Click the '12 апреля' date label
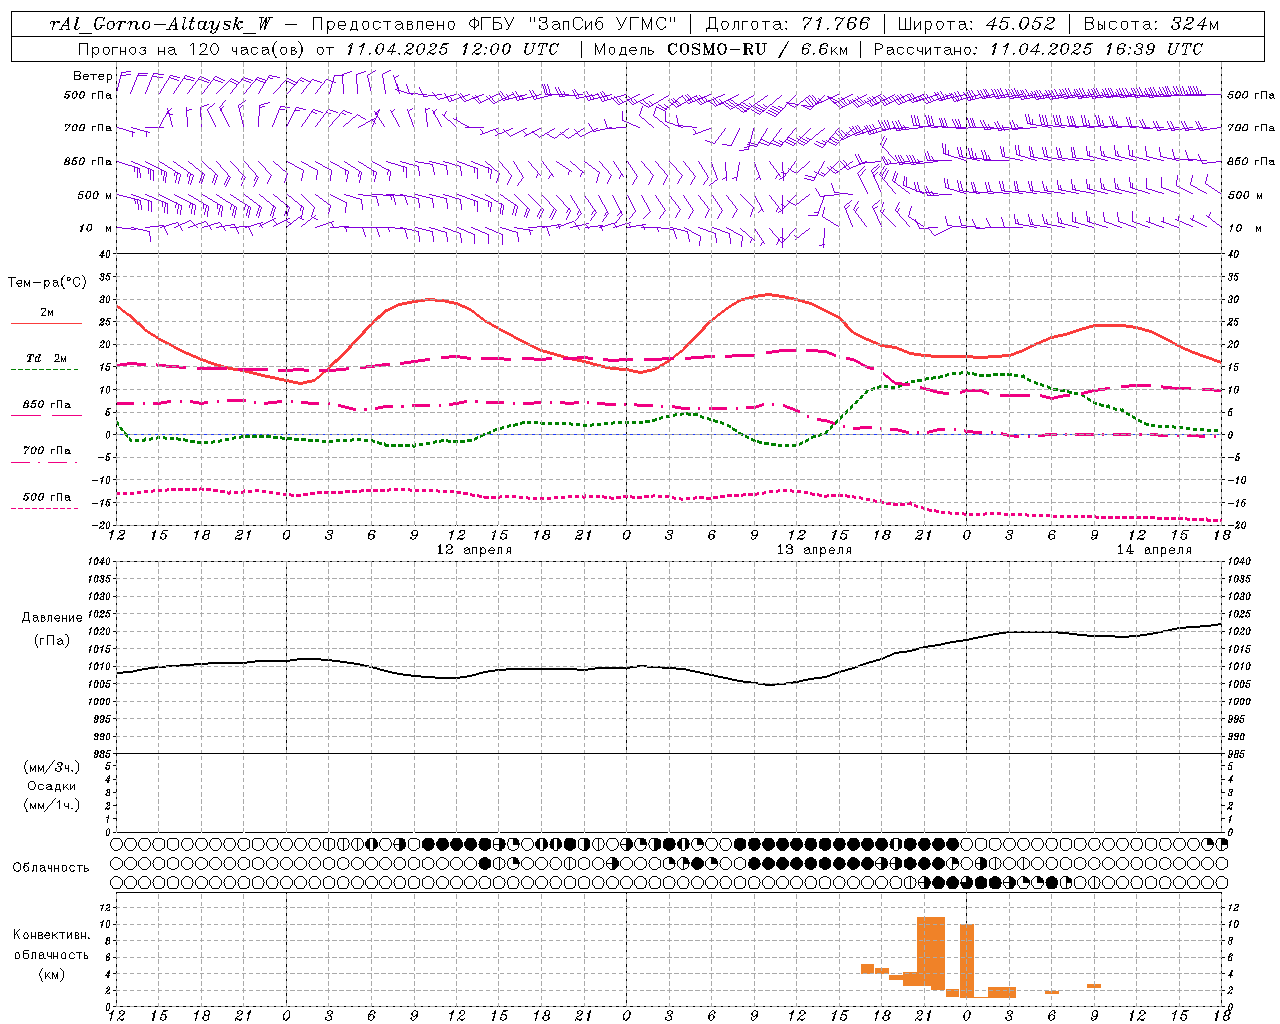Image resolution: width=1280 pixels, height=1024 pixels. pos(474,550)
